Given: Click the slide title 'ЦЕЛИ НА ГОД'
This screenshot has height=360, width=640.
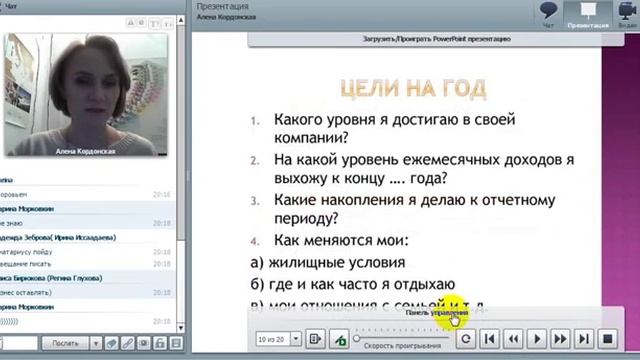Looking at the screenshot, I should click(413, 89).
